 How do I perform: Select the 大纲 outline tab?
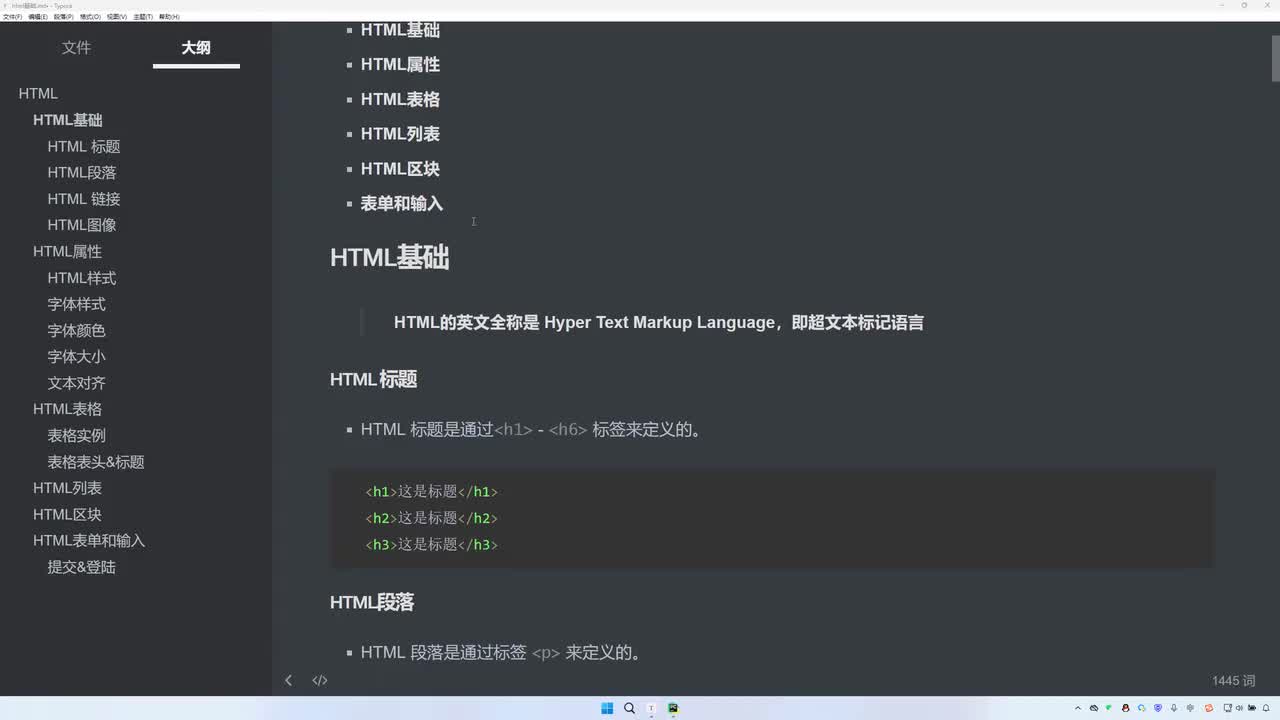[196, 47]
